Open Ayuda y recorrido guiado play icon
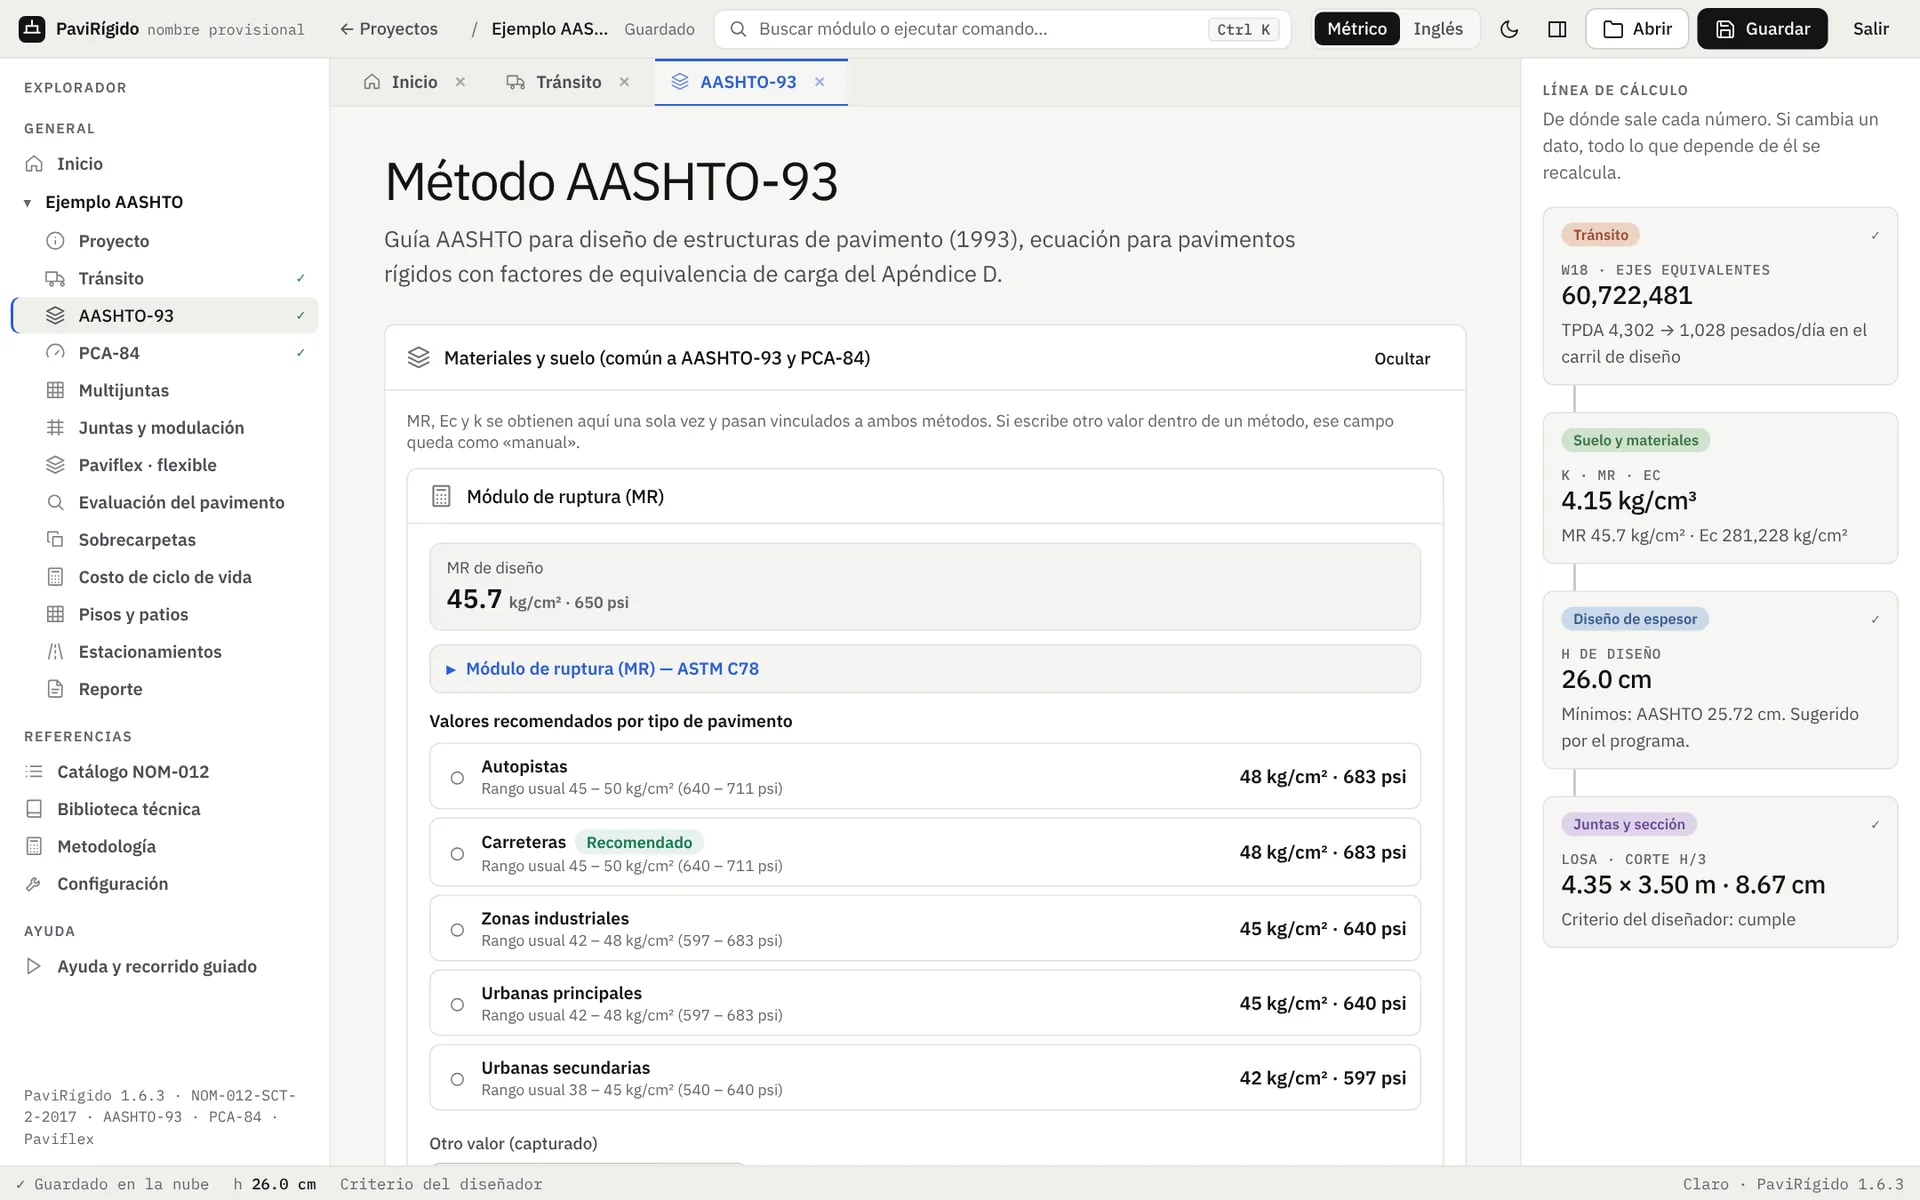Viewport: 1920px width, 1200px height. pyautogui.click(x=34, y=966)
